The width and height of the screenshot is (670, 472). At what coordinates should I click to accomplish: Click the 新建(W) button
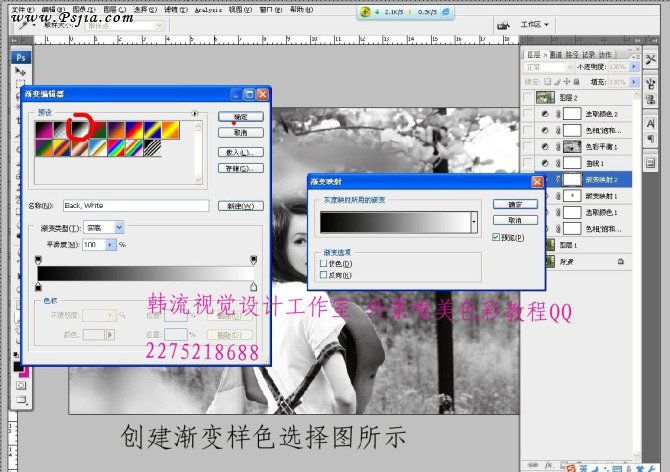pos(241,206)
